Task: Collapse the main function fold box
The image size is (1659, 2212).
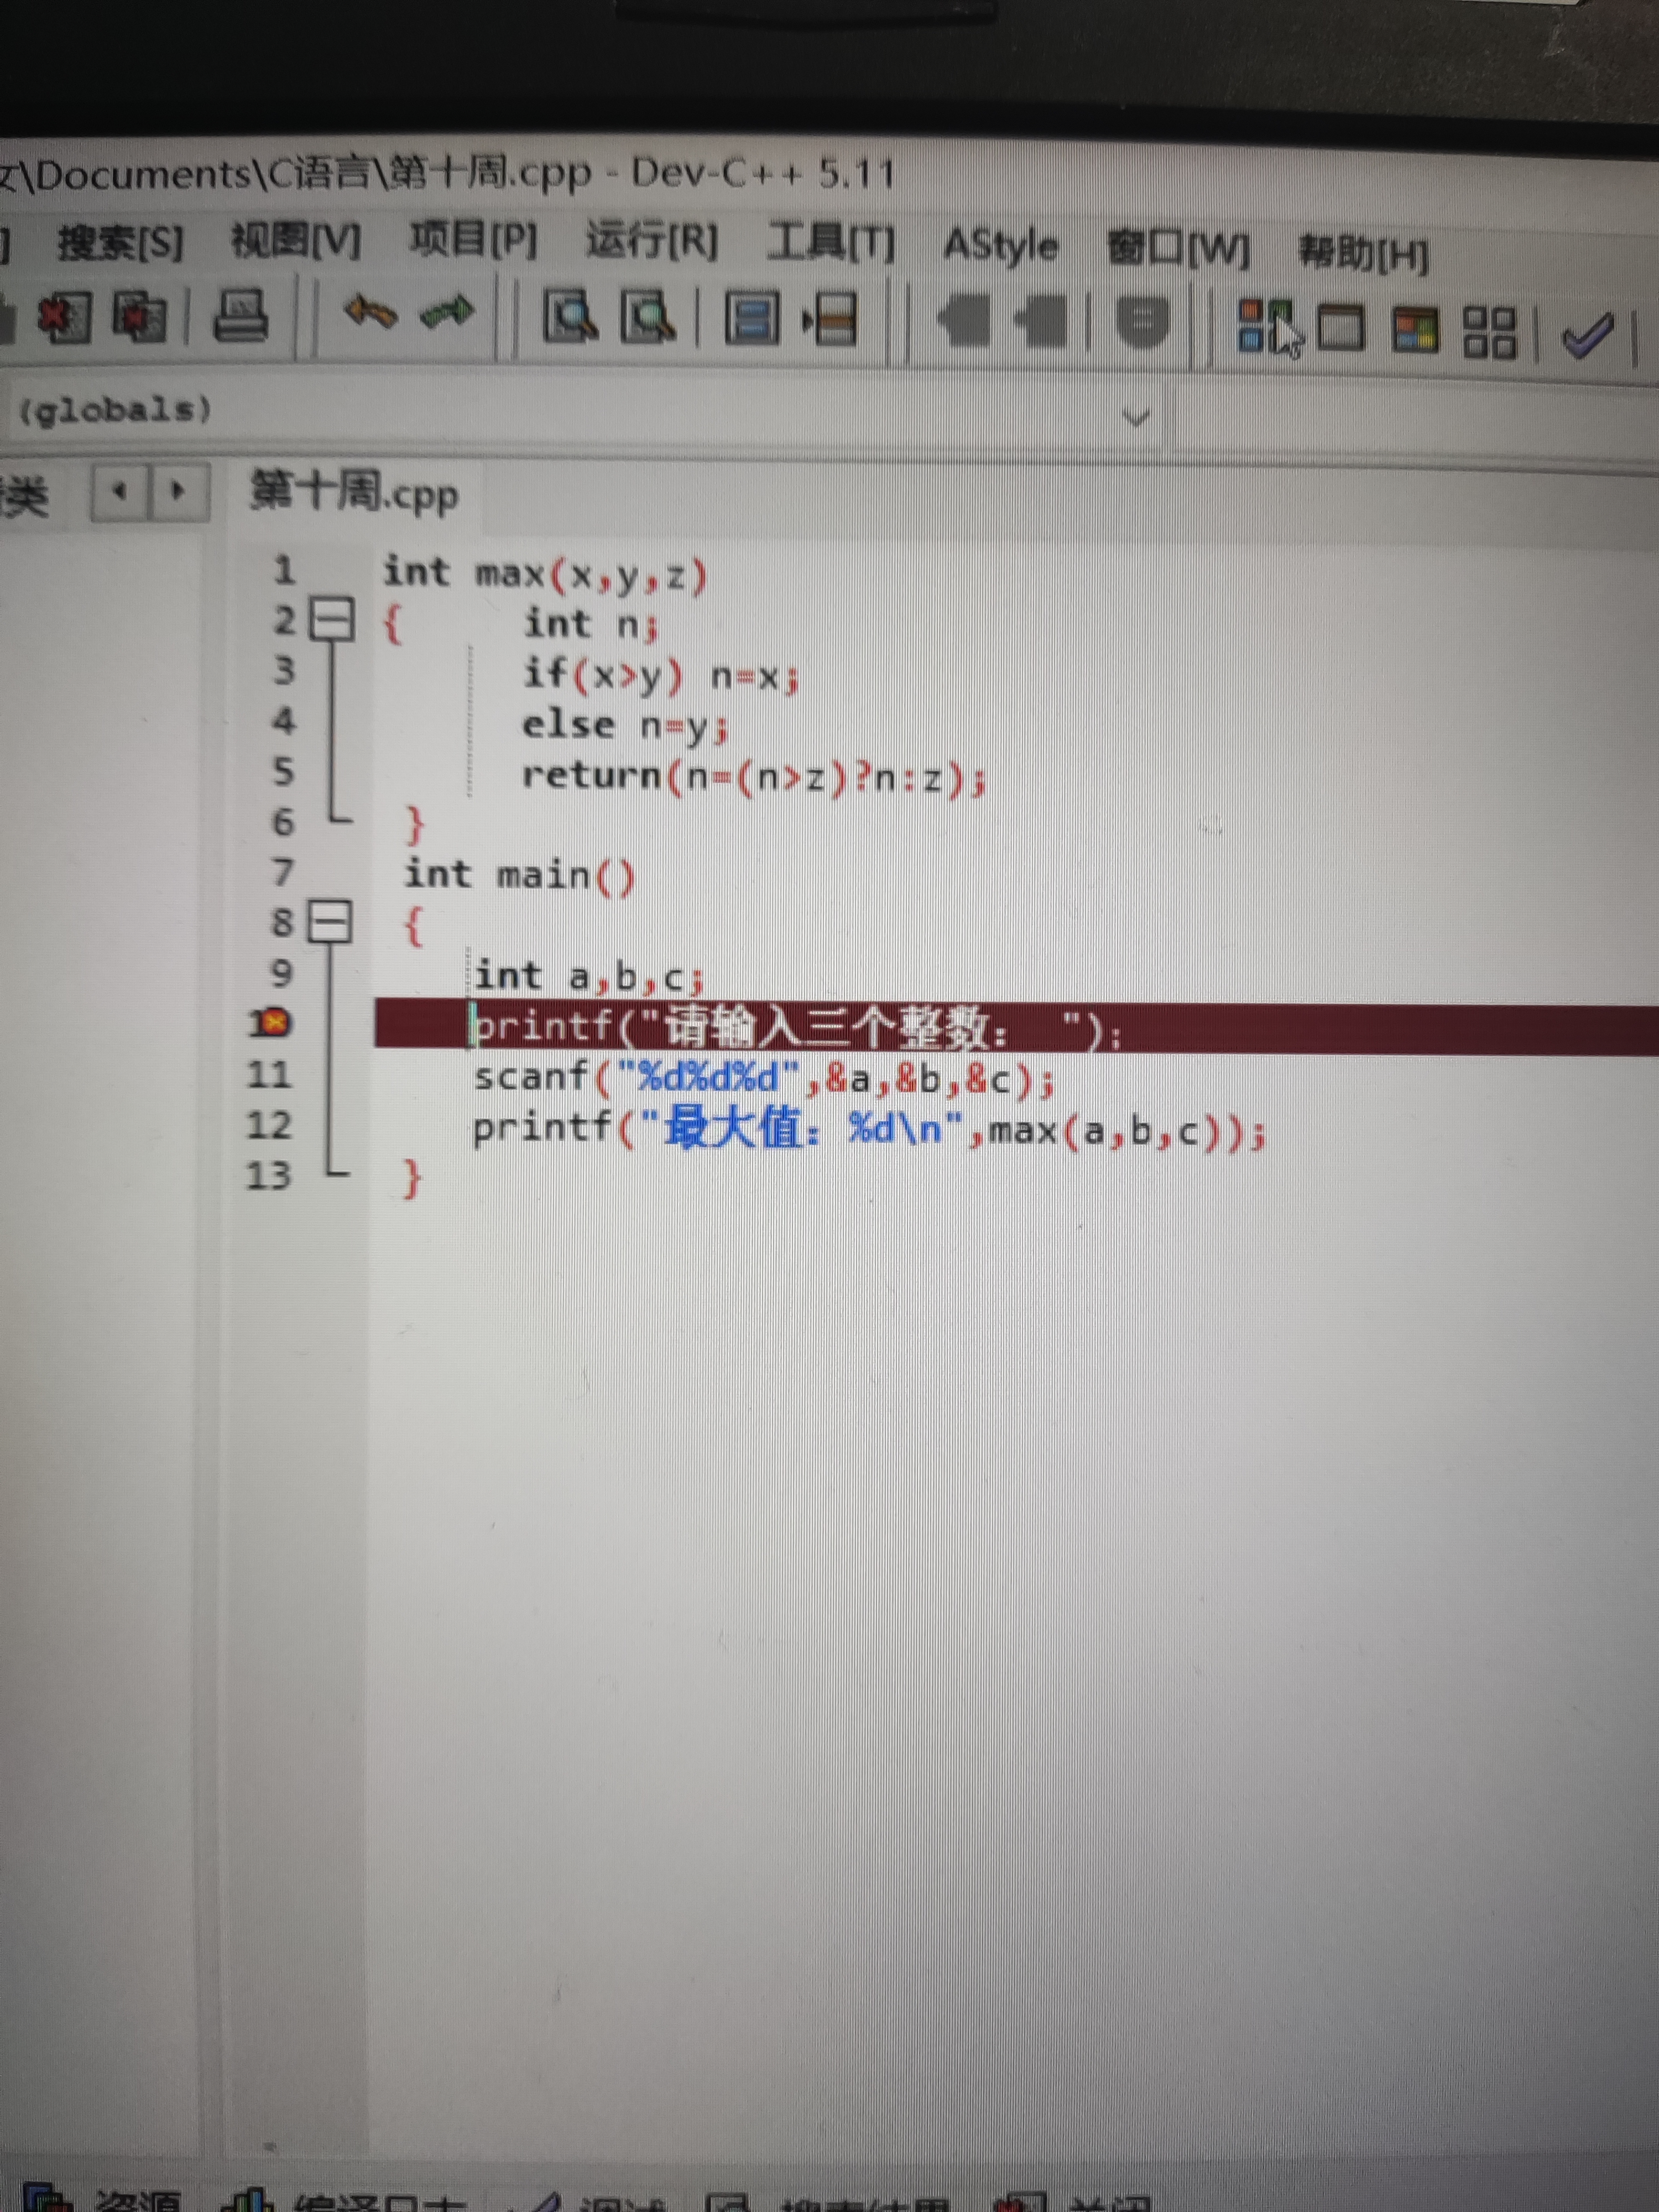Action: [329, 921]
